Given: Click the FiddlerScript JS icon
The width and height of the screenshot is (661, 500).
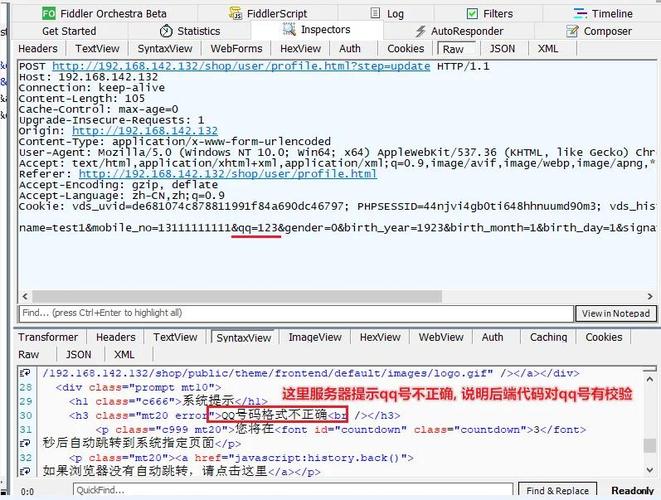Looking at the screenshot, I should 235,13.
